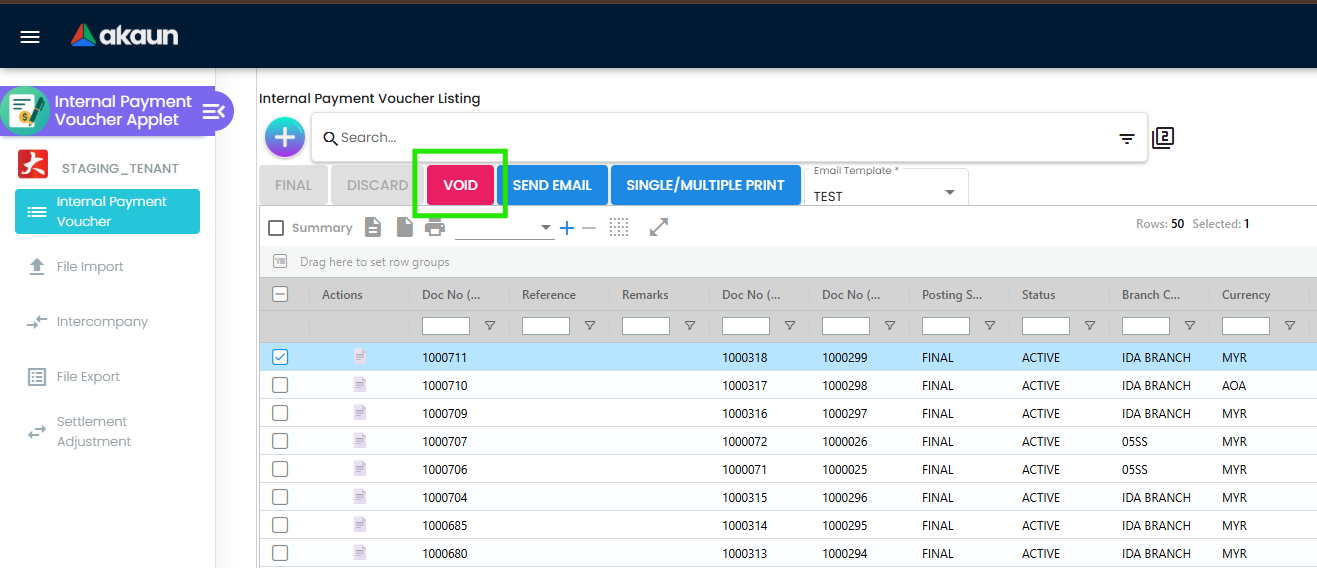Toggle the Summary checkbox
The image size is (1317, 568).
[x=276, y=228]
